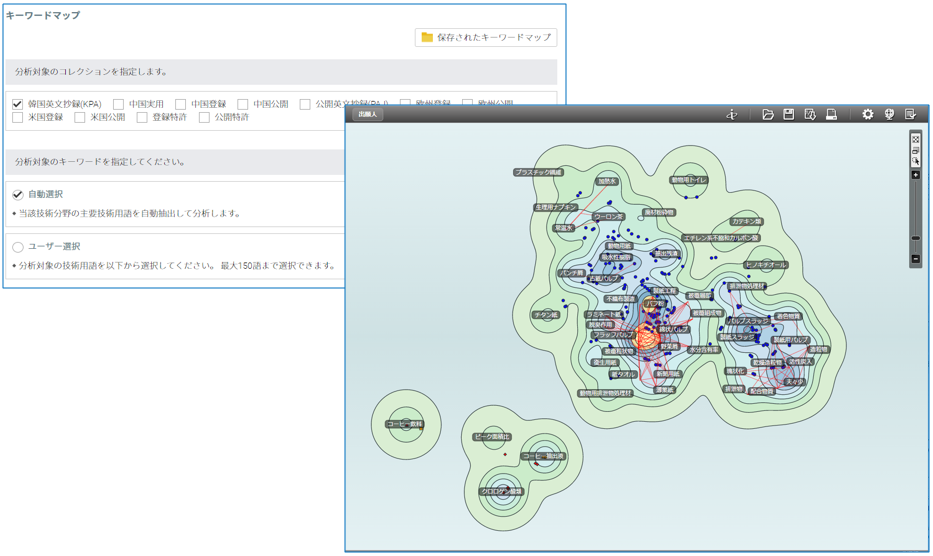Click the globe icon in map toolbar
This screenshot has width=933, height=556.
tap(889, 115)
